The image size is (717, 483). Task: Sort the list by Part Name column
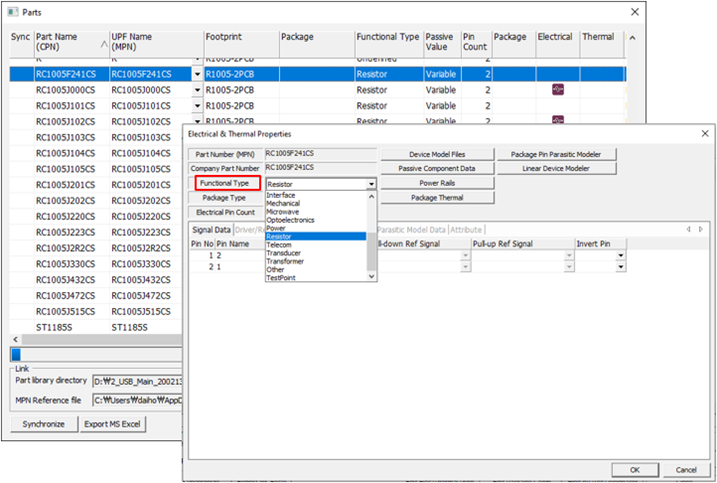click(70, 42)
